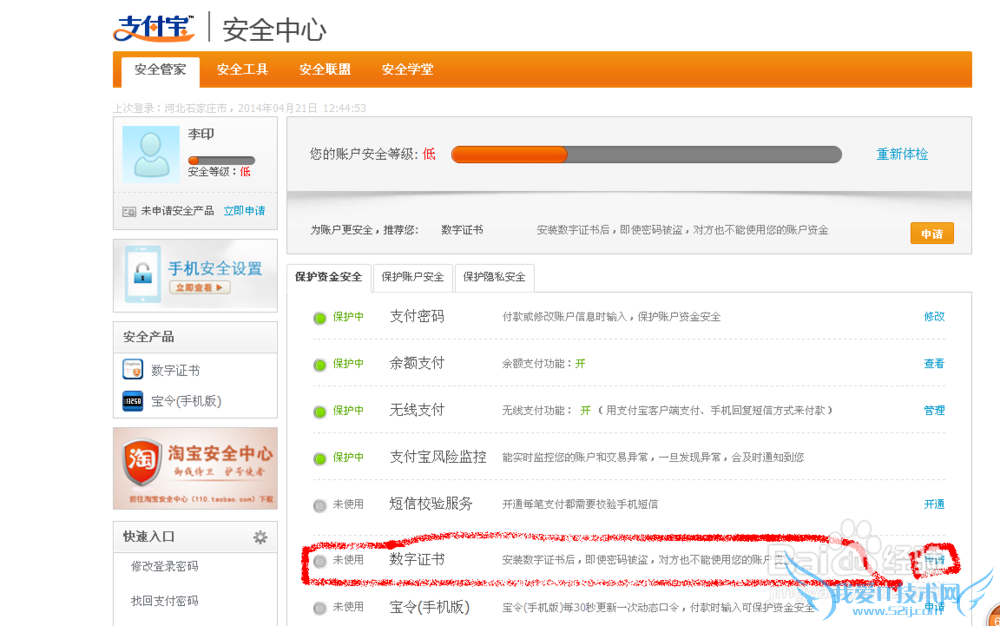
Task: Click the 立即查看 button under 手机安全设置
Action: tap(200, 288)
